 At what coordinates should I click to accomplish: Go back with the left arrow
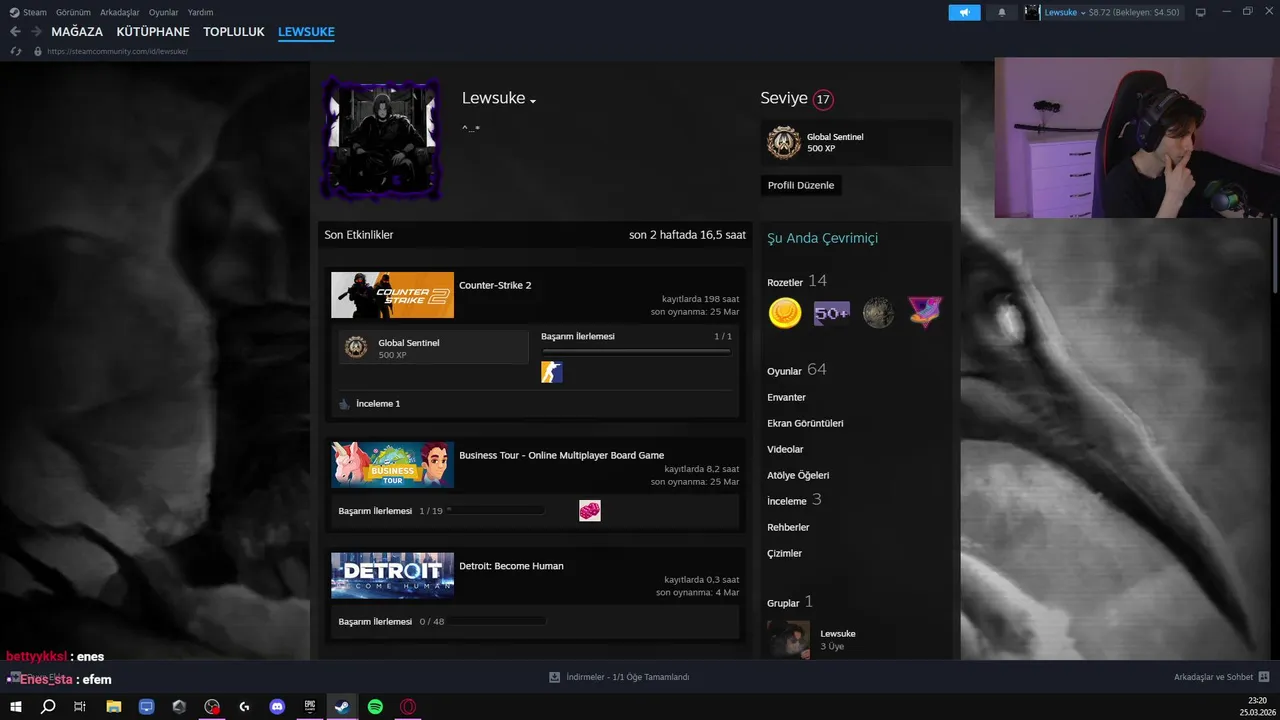pos(15,32)
